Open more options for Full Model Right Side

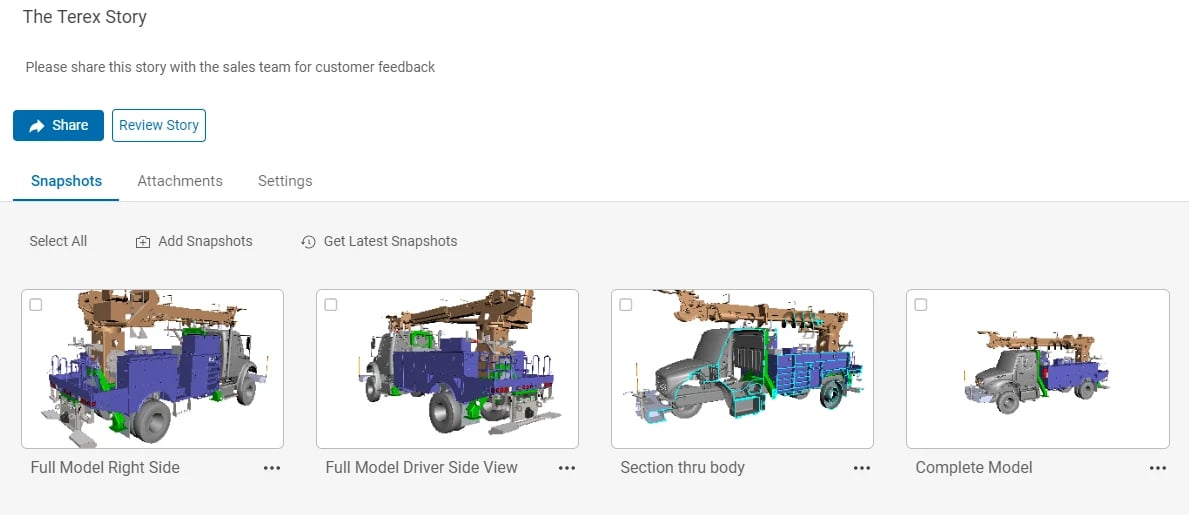(x=272, y=468)
